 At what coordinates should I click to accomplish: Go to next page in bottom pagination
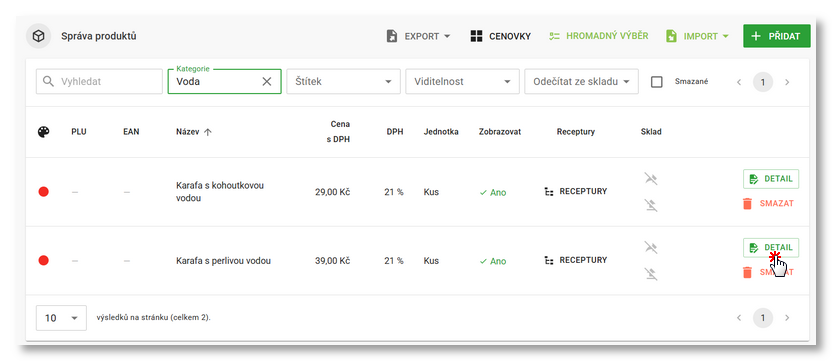(787, 318)
